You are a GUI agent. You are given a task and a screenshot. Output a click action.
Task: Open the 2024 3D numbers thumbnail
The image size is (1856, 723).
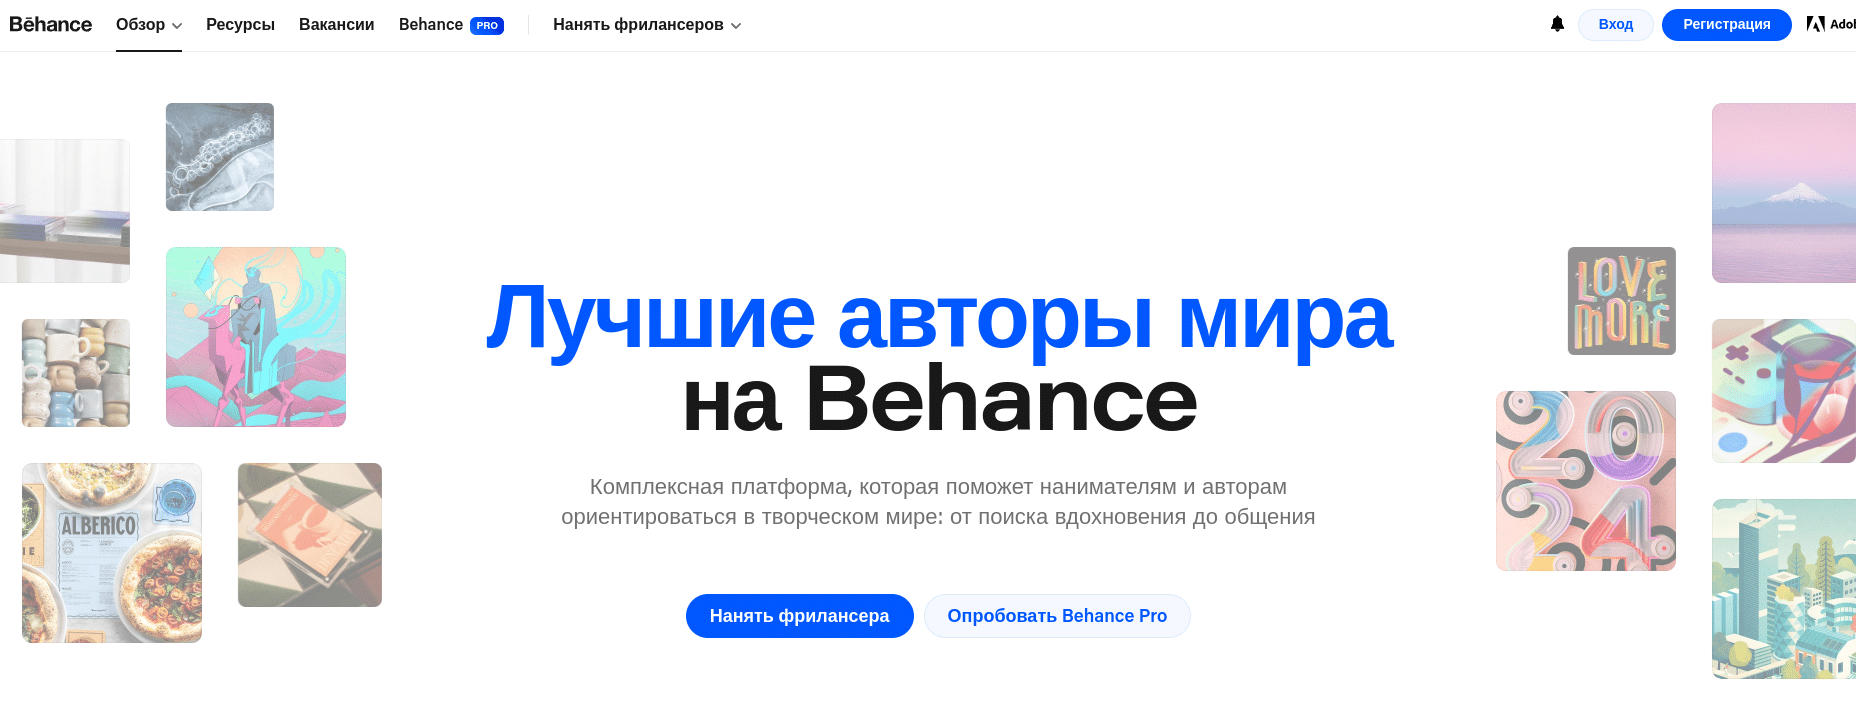pyautogui.click(x=1586, y=481)
